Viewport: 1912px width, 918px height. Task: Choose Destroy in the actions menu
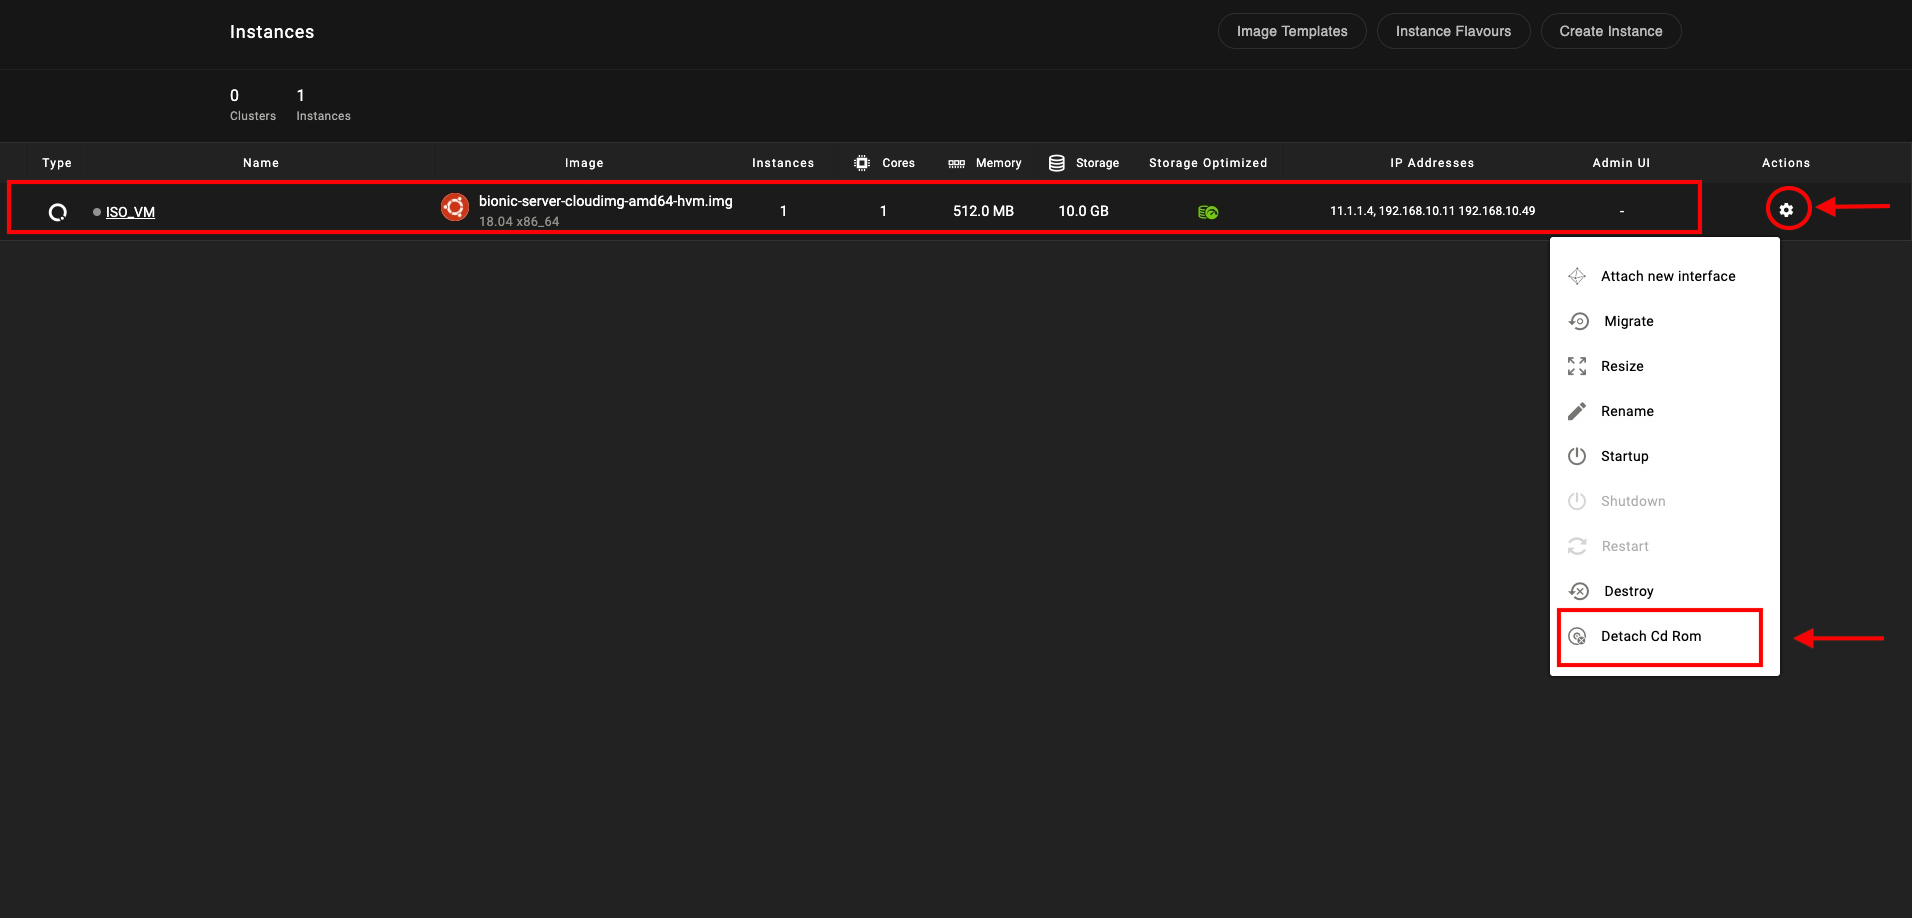1665,591
